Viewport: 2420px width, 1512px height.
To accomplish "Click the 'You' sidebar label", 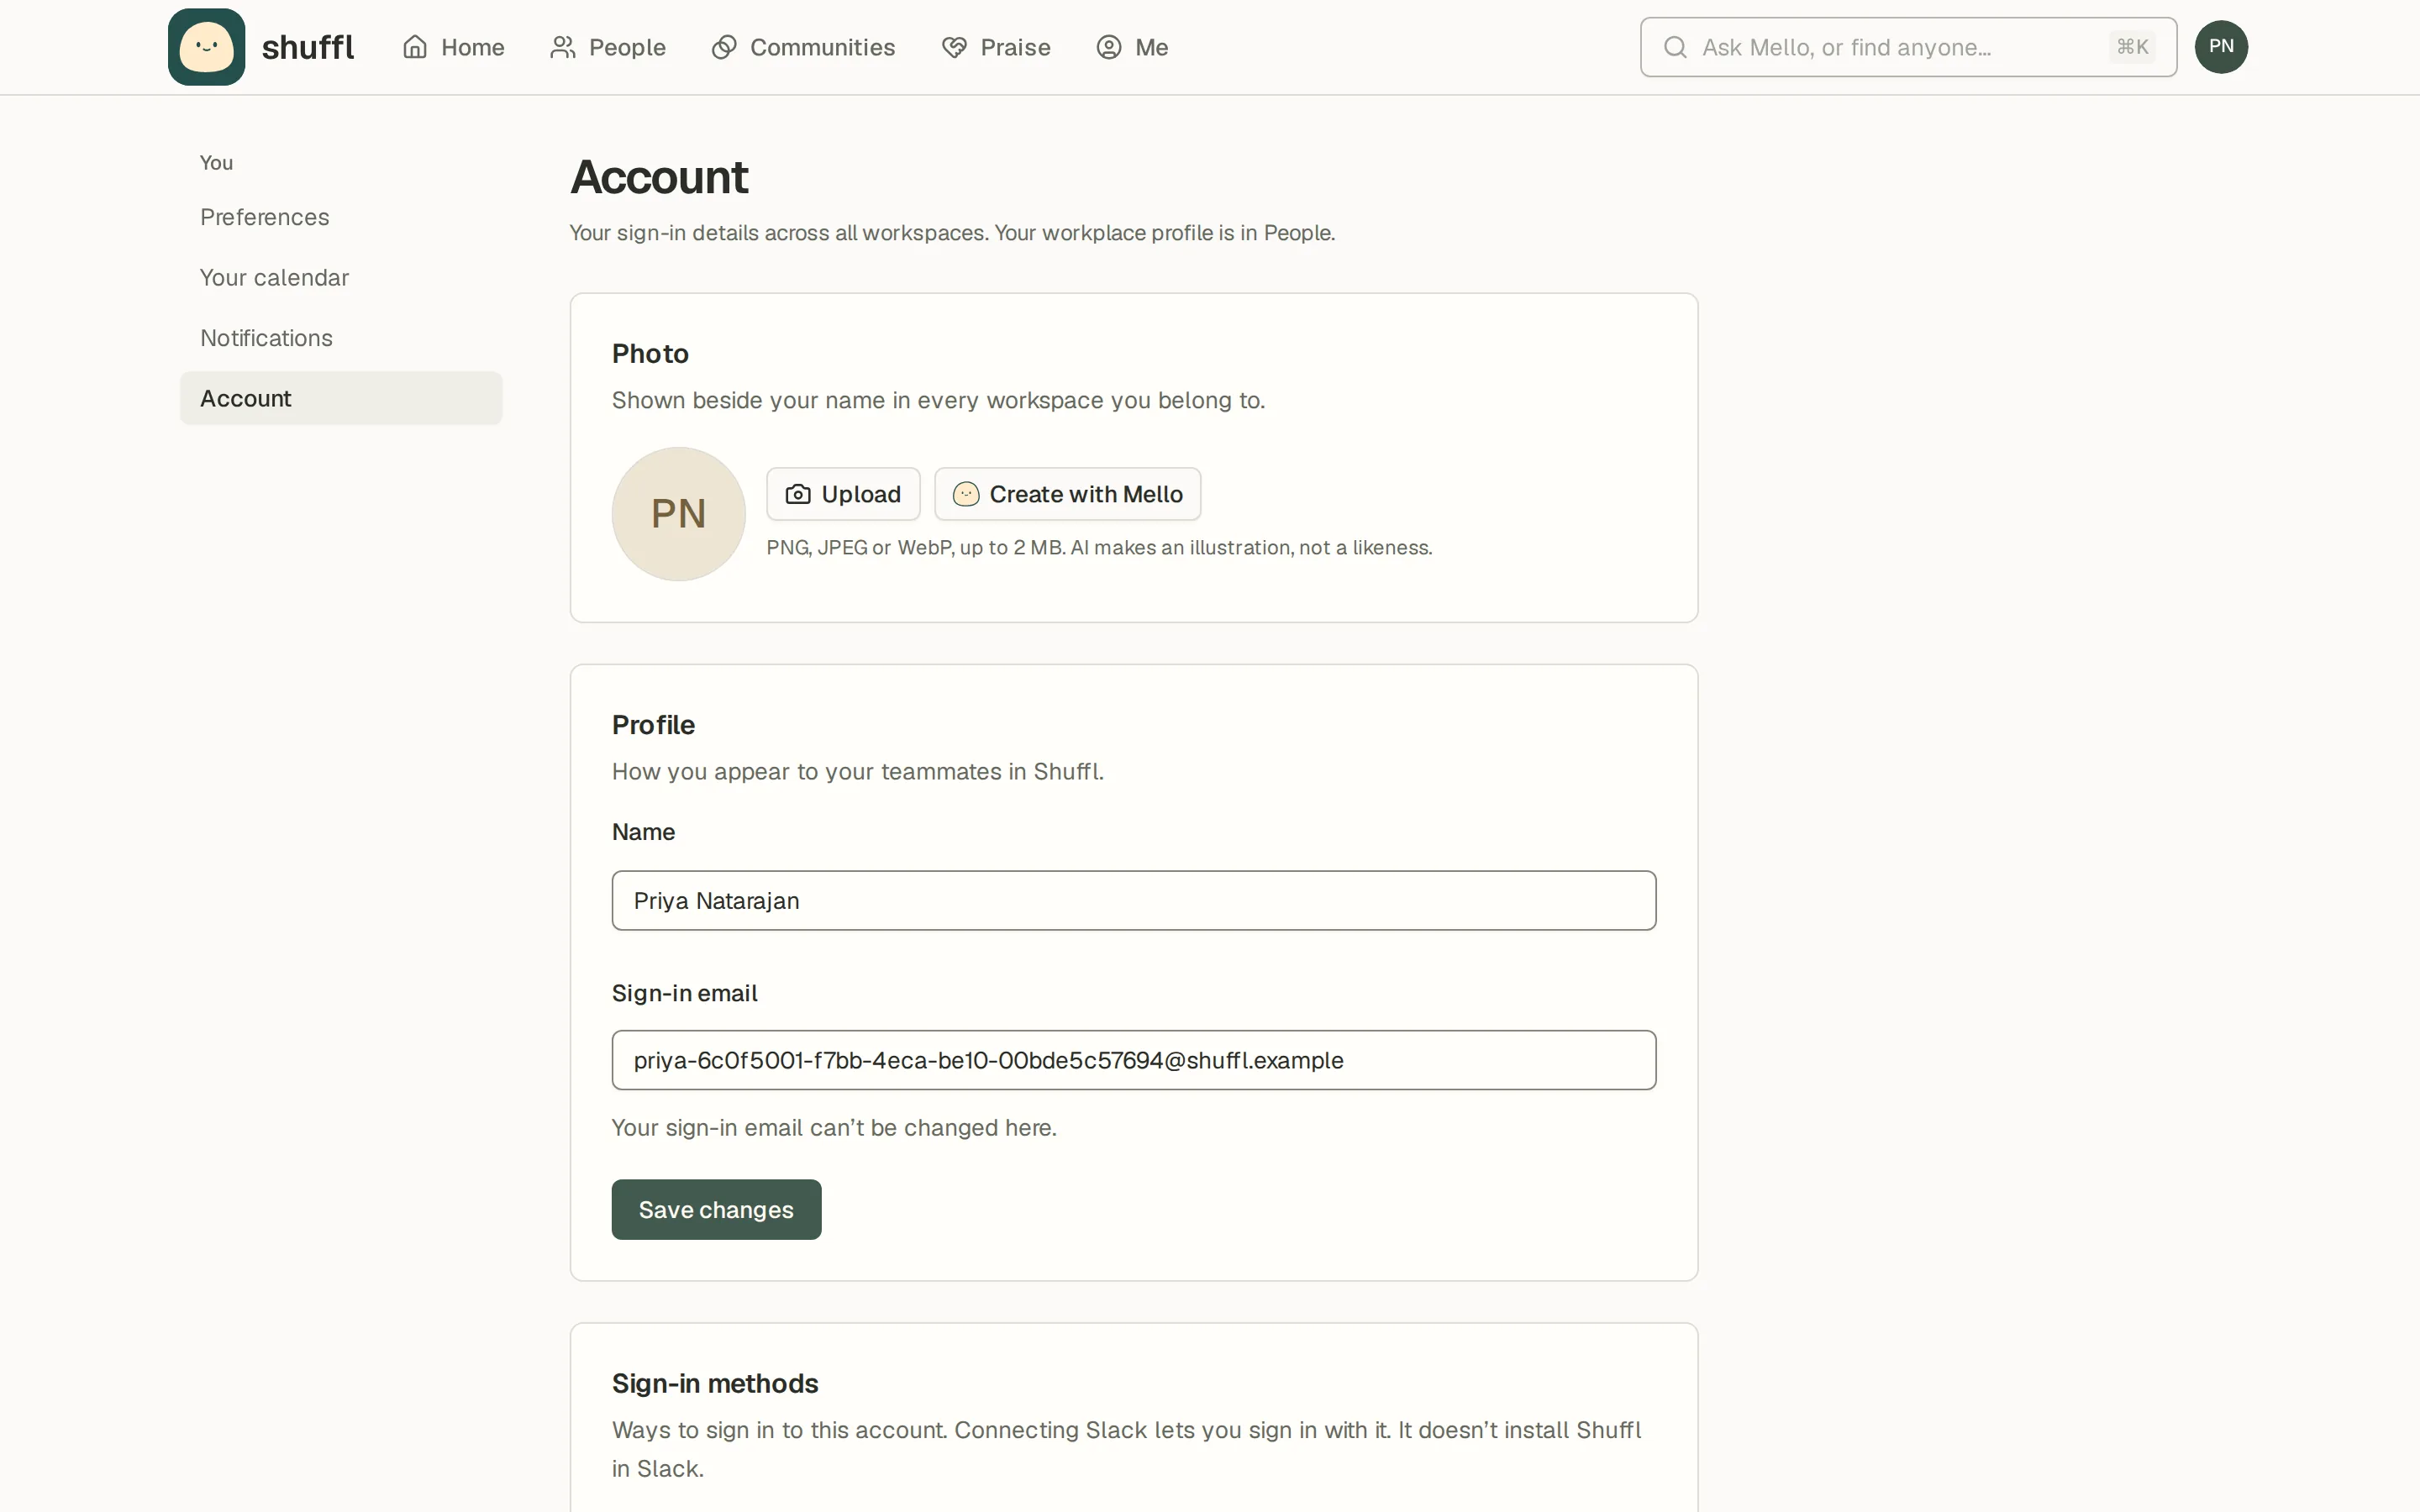I will (x=216, y=163).
